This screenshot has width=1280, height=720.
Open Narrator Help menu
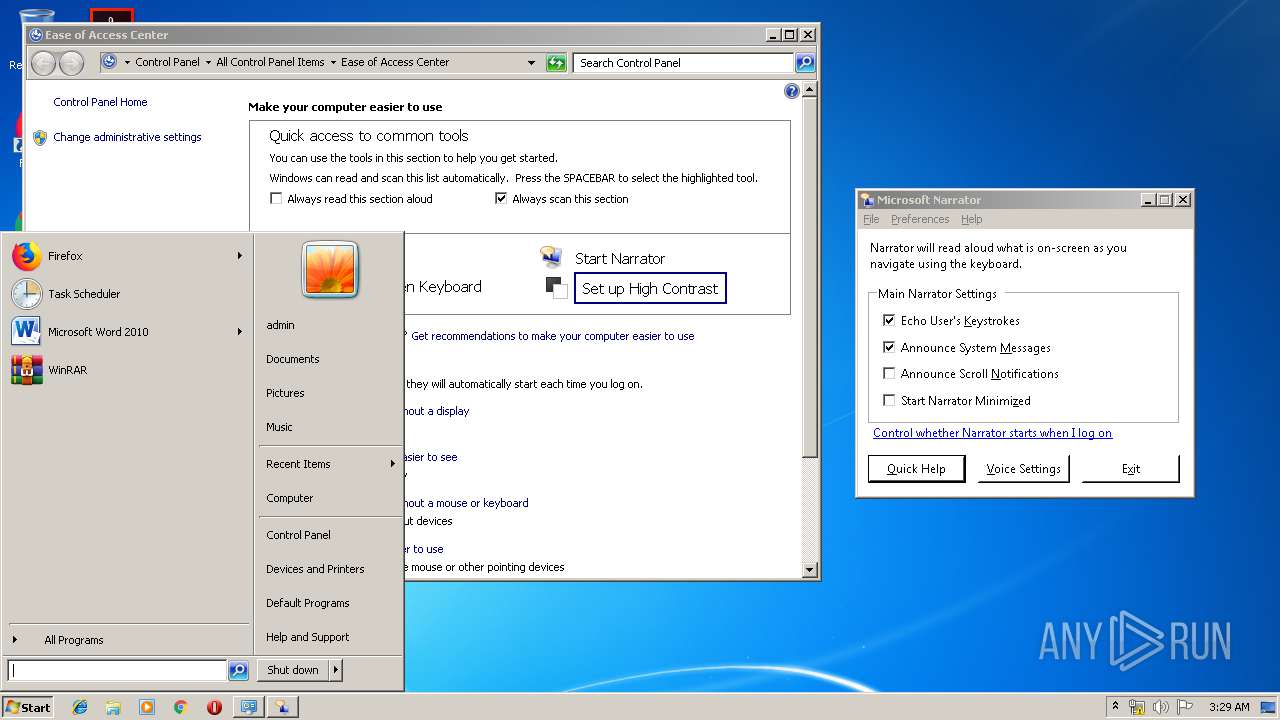(x=972, y=219)
